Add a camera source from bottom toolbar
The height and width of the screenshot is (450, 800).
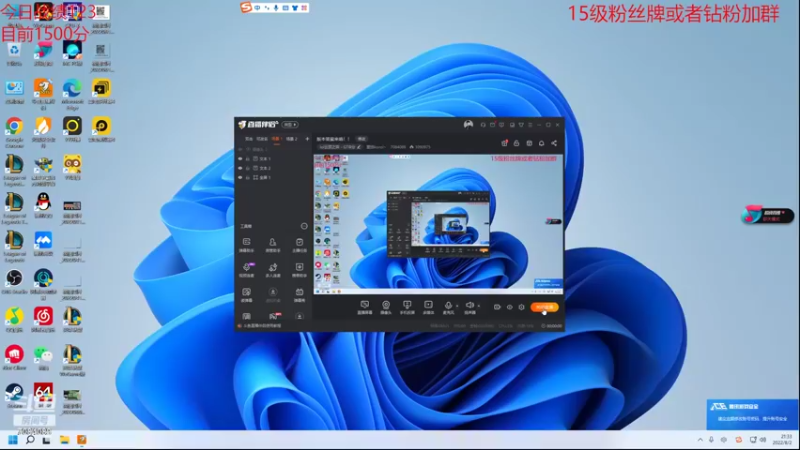click(x=386, y=307)
